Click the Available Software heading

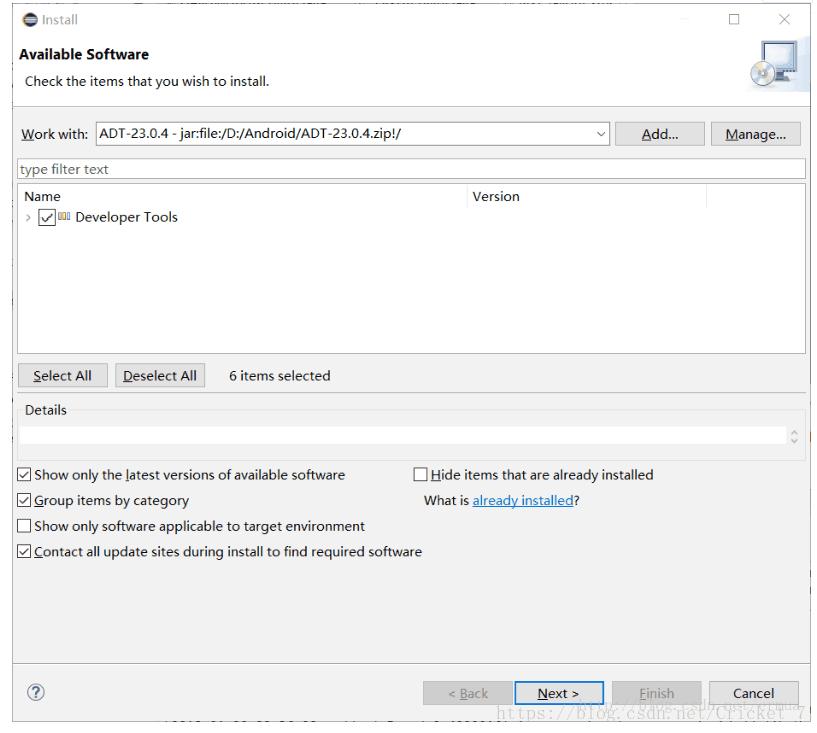point(84,54)
